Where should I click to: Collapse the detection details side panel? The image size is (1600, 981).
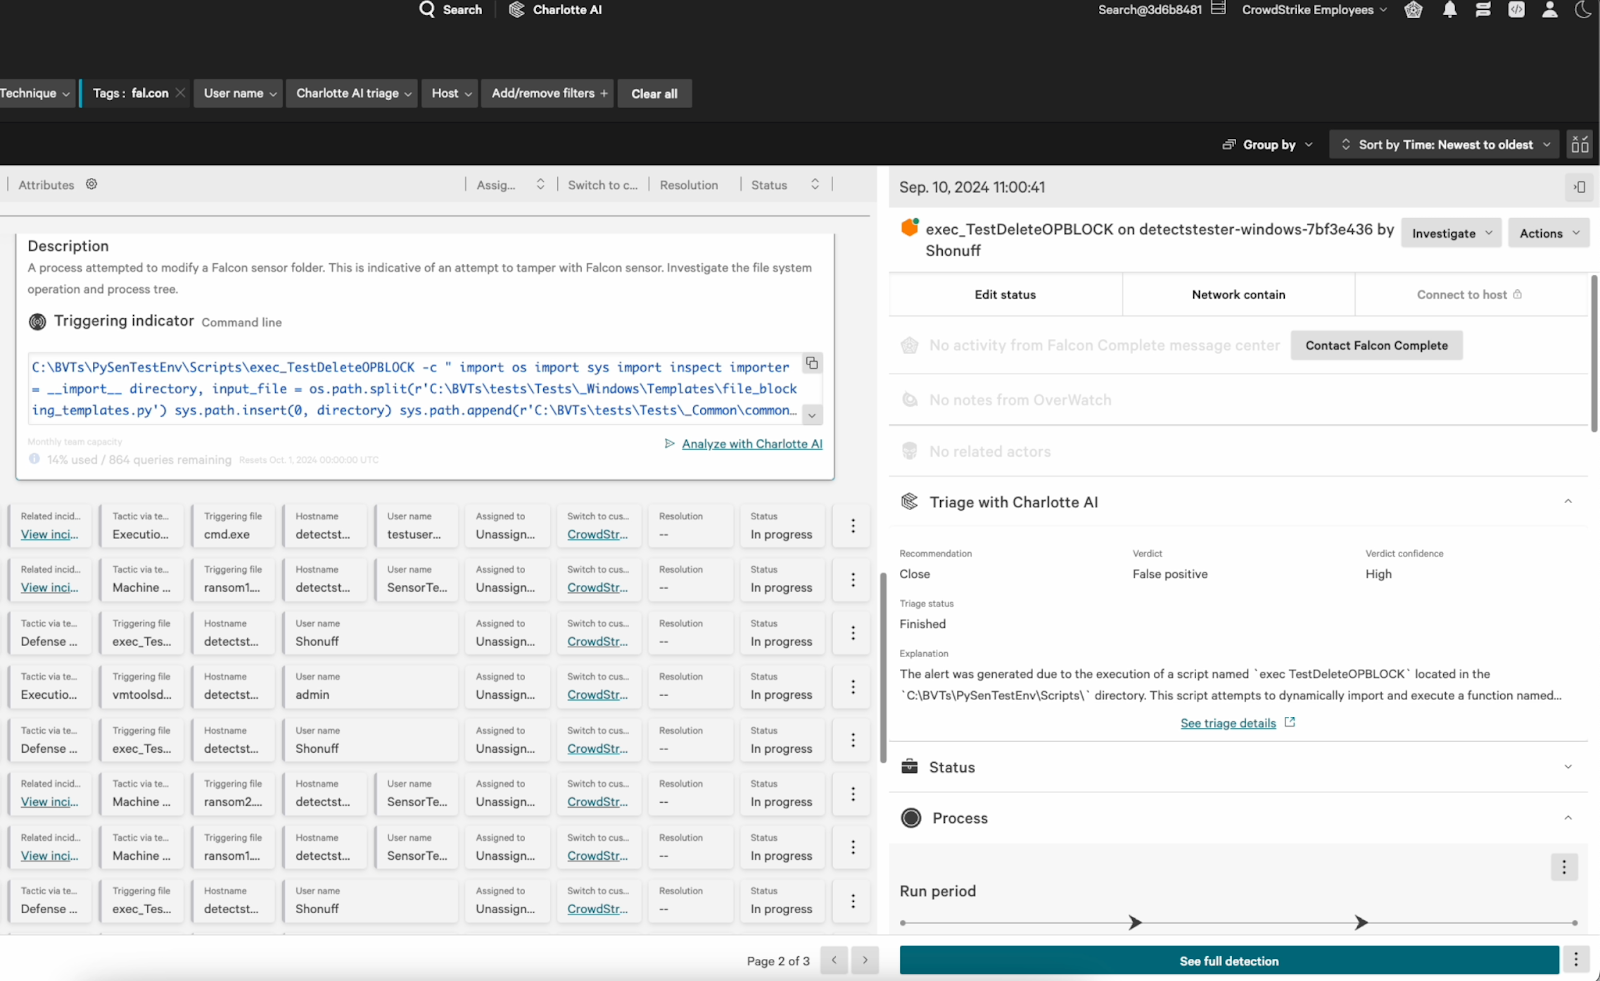point(1579,187)
